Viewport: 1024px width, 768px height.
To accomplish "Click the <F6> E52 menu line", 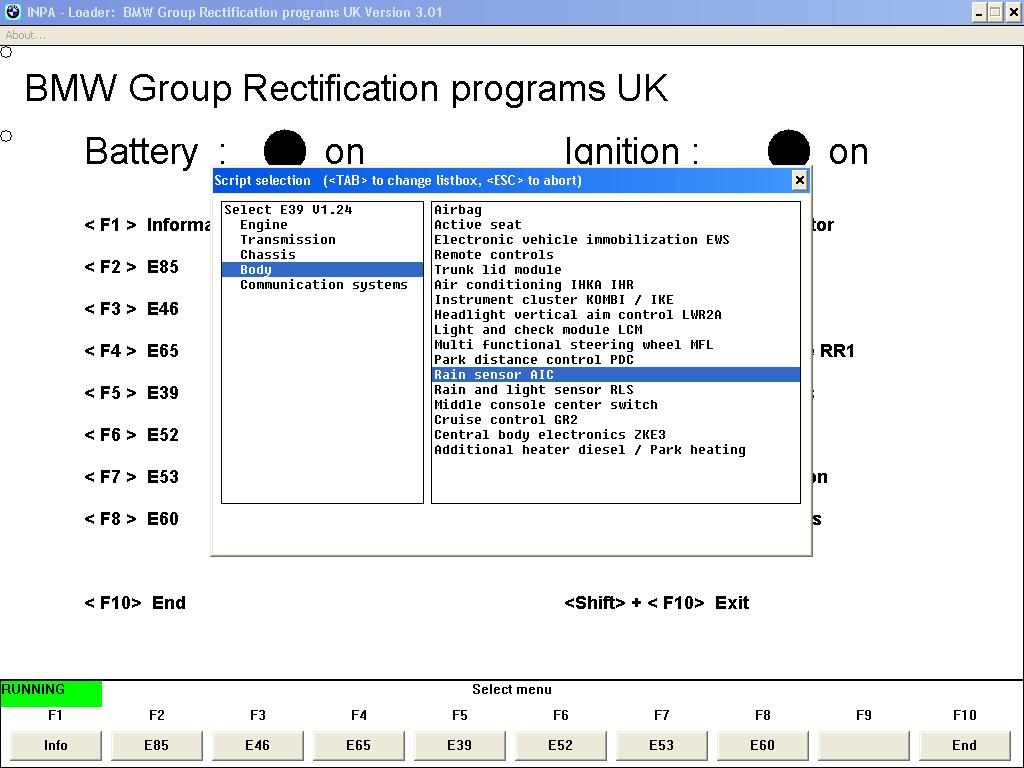I will click(x=131, y=435).
